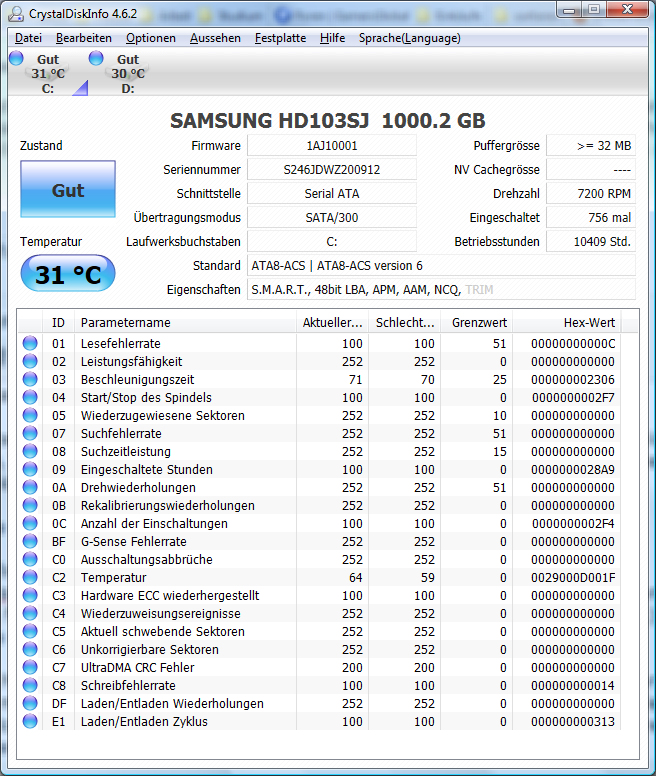Viewport: 656px width, 776px height.
Task: Open the Festplatte menu
Action: click(x=280, y=38)
